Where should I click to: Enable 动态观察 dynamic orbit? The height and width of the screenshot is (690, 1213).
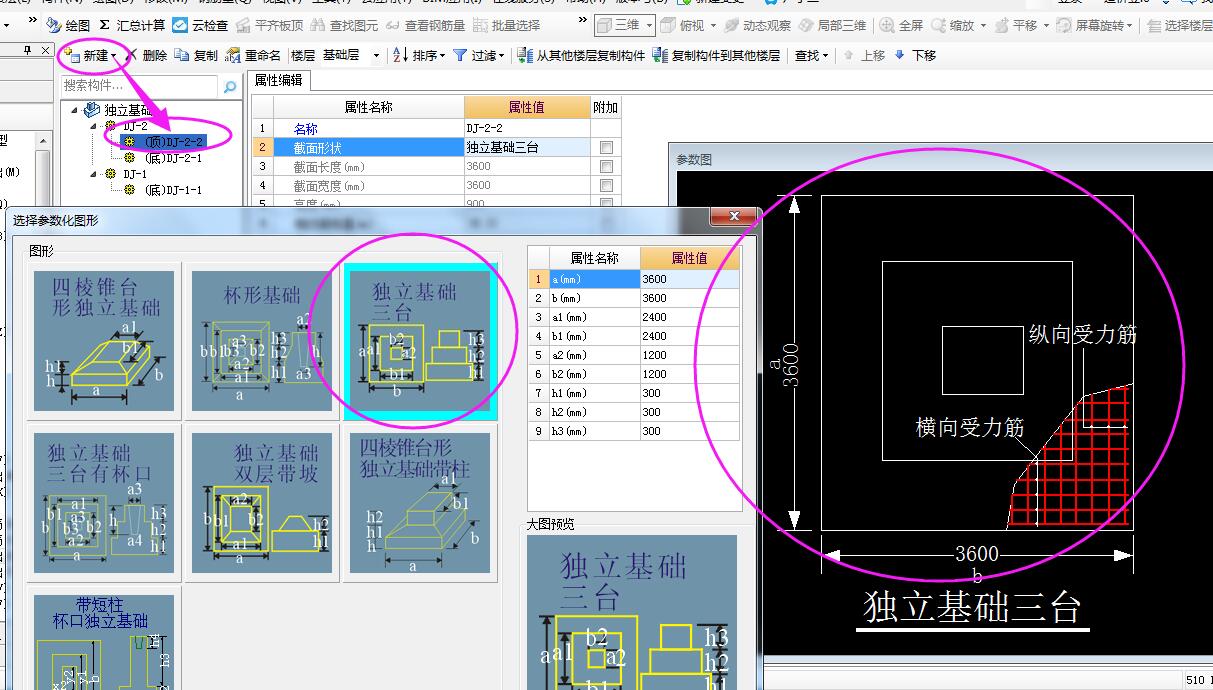pyautogui.click(x=758, y=25)
